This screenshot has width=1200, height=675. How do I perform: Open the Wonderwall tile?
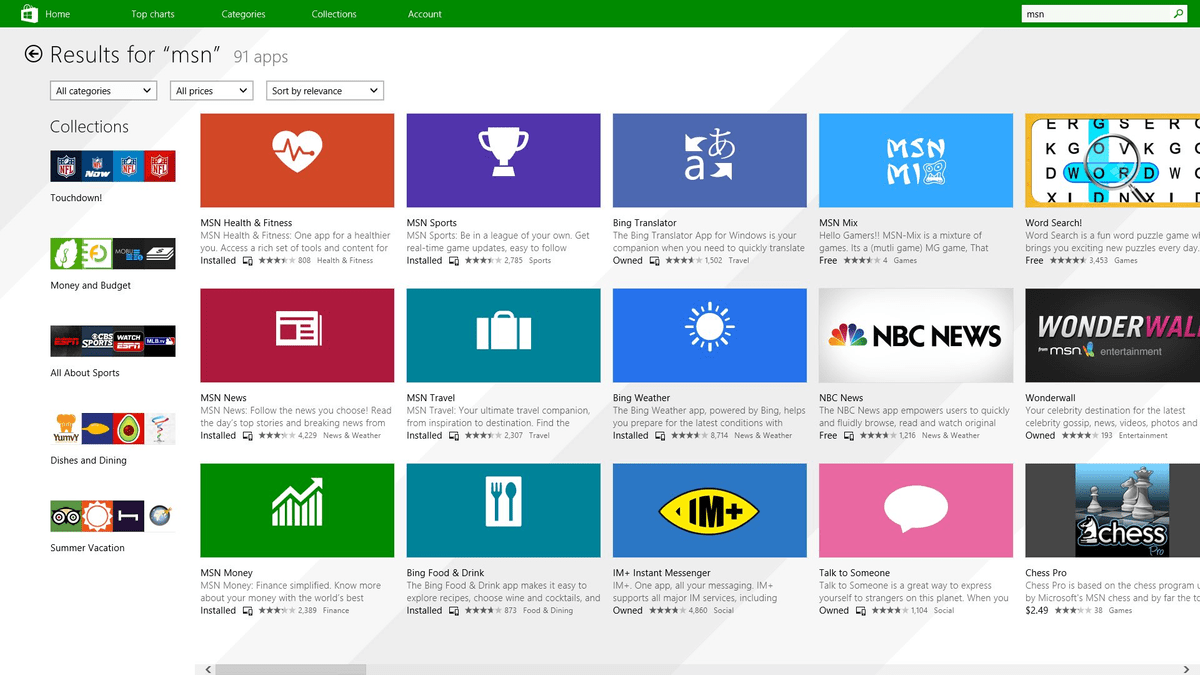coord(1112,335)
